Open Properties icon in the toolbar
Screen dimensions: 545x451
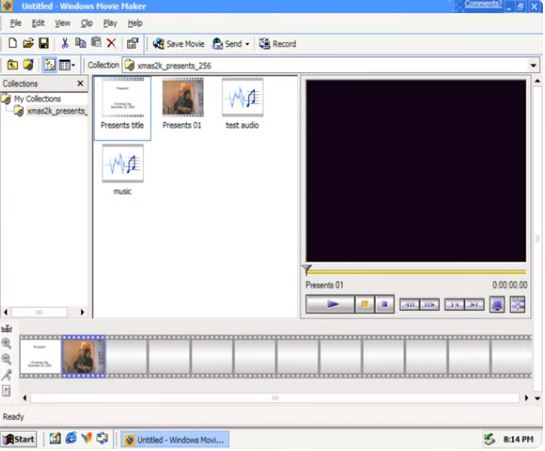click(x=132, y=43)
